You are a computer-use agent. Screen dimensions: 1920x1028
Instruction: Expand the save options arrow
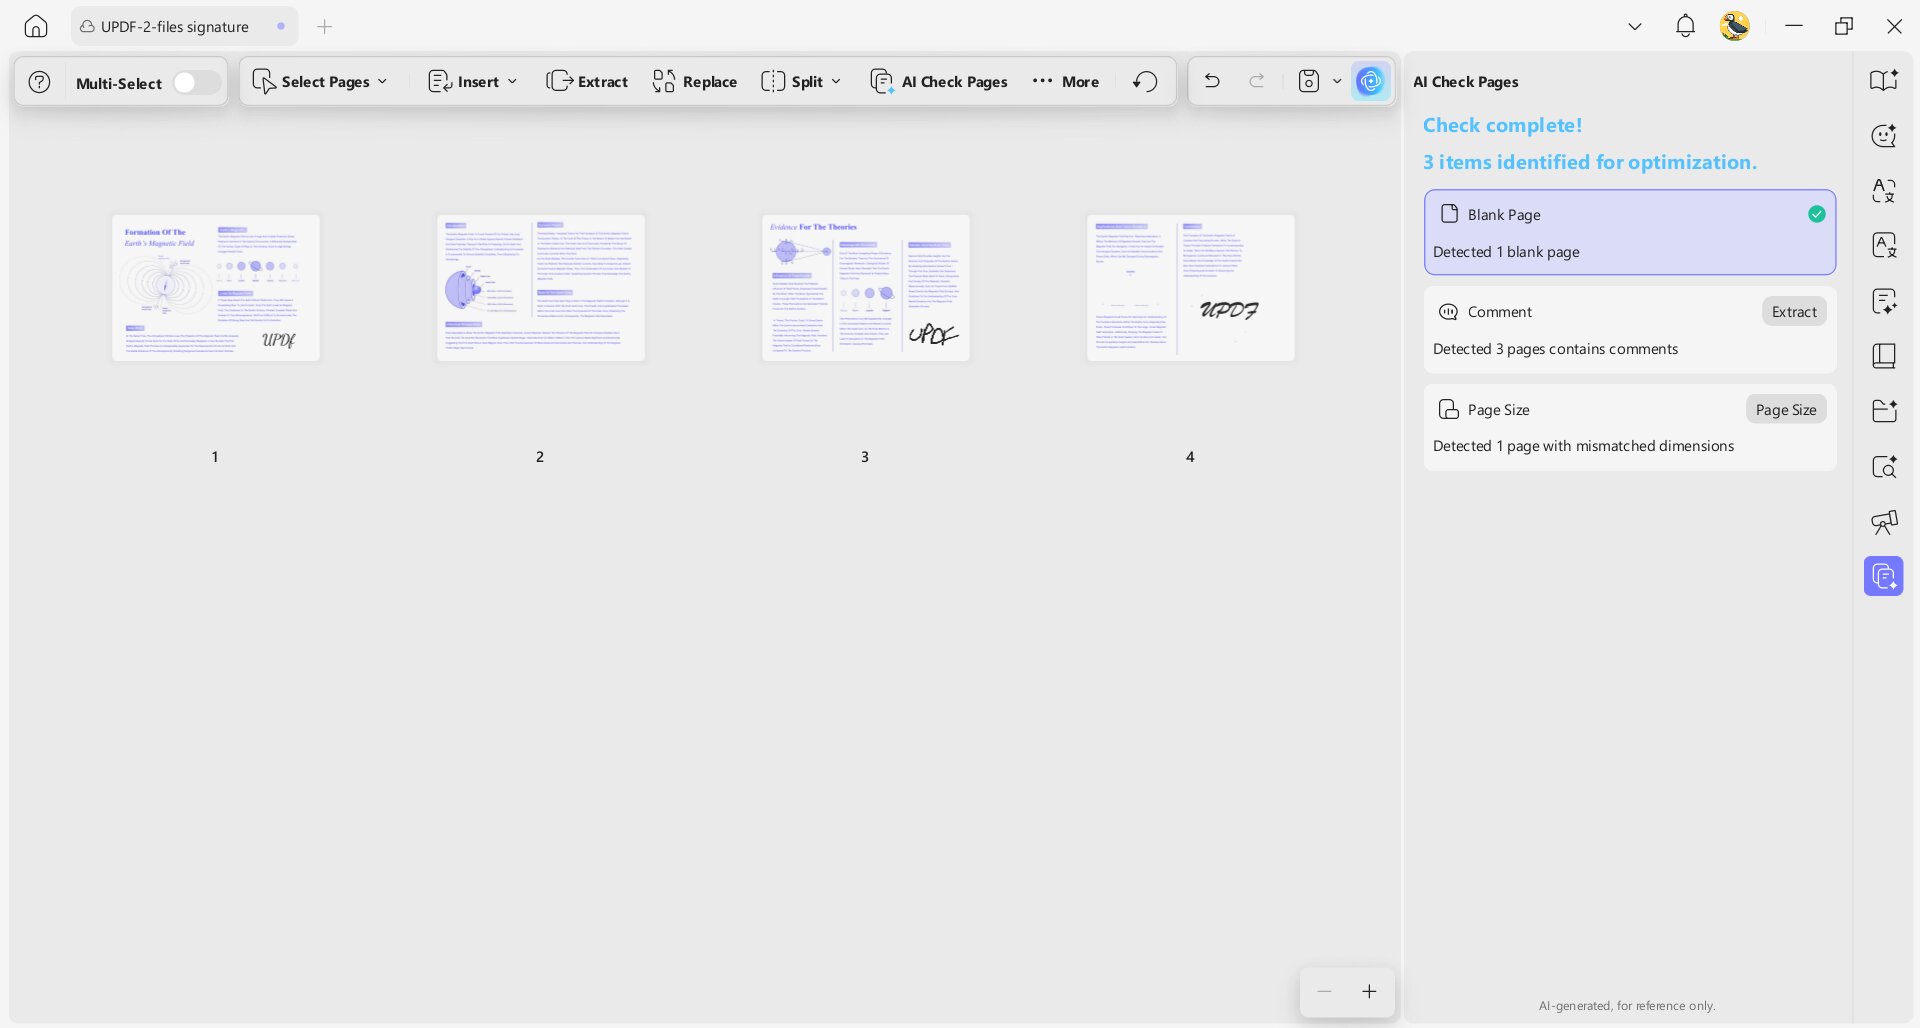(x=1337, y=81)
